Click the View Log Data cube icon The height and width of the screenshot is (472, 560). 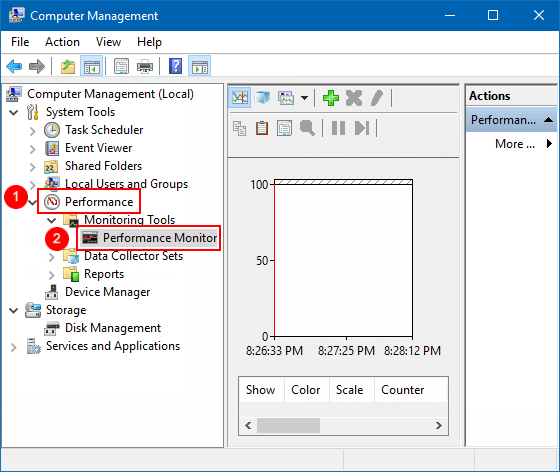[x=262, y=98]
